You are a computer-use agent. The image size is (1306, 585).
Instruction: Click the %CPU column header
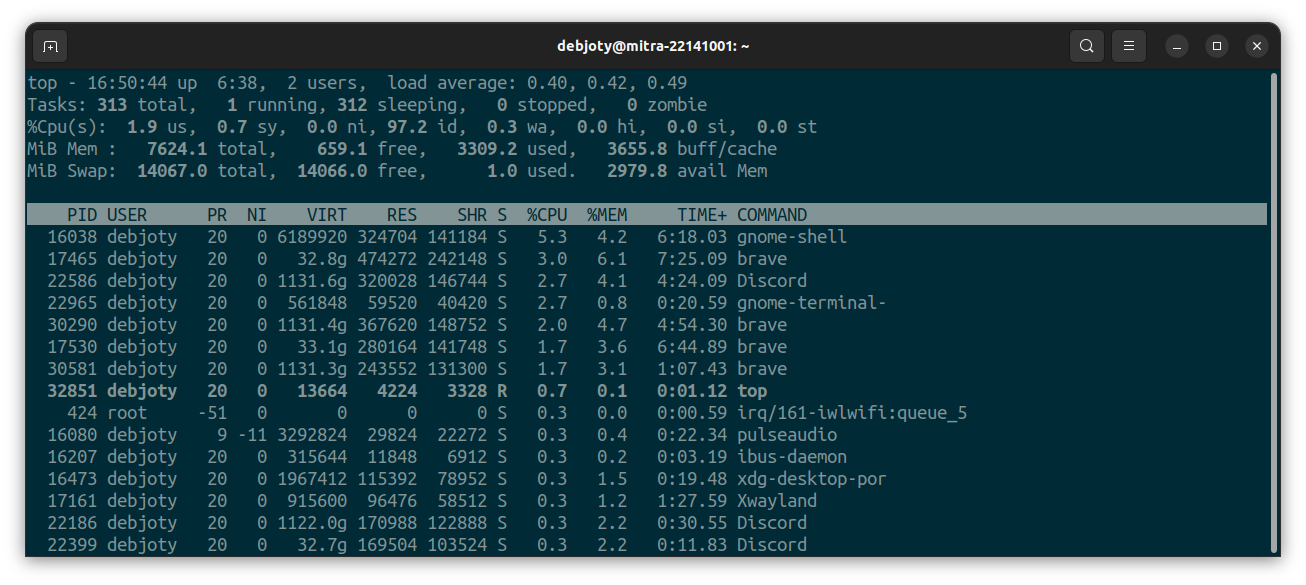tap(547, 215)
